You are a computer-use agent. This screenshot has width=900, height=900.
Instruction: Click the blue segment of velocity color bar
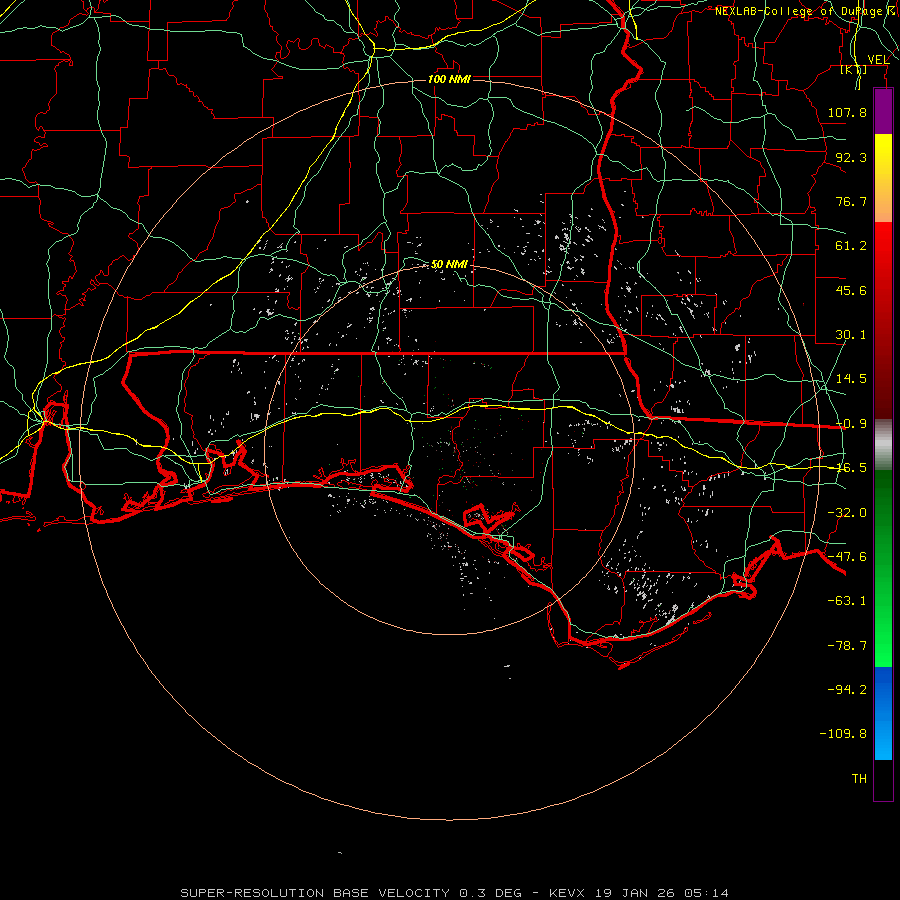883,713
